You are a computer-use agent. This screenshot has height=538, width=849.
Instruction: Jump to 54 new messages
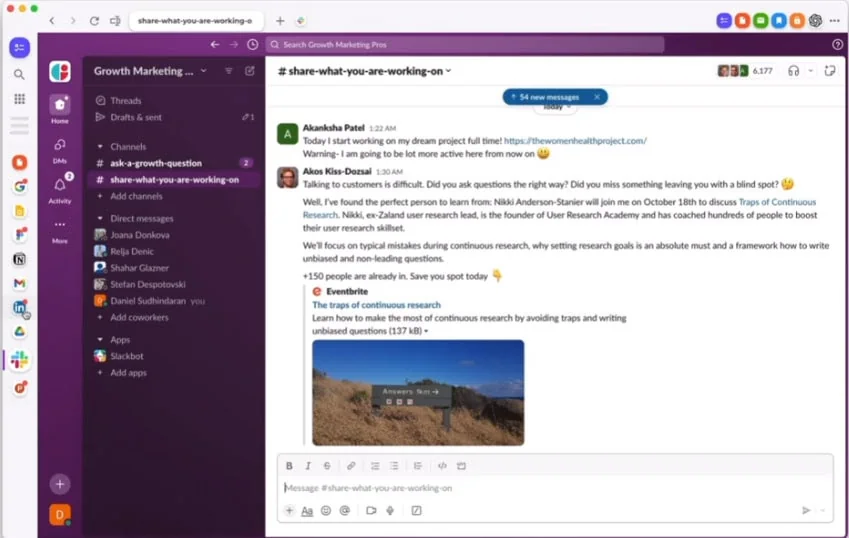548,97
